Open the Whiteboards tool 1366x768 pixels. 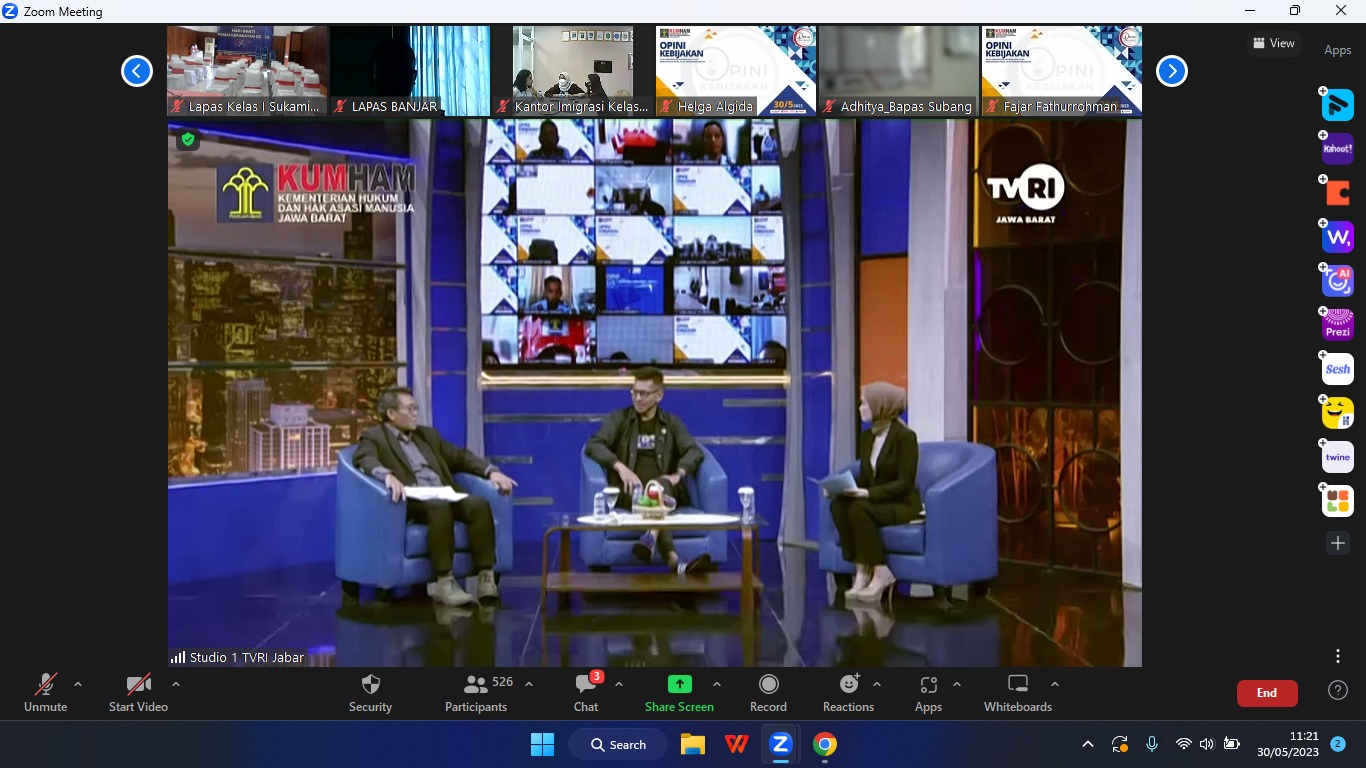point(1017,692)
